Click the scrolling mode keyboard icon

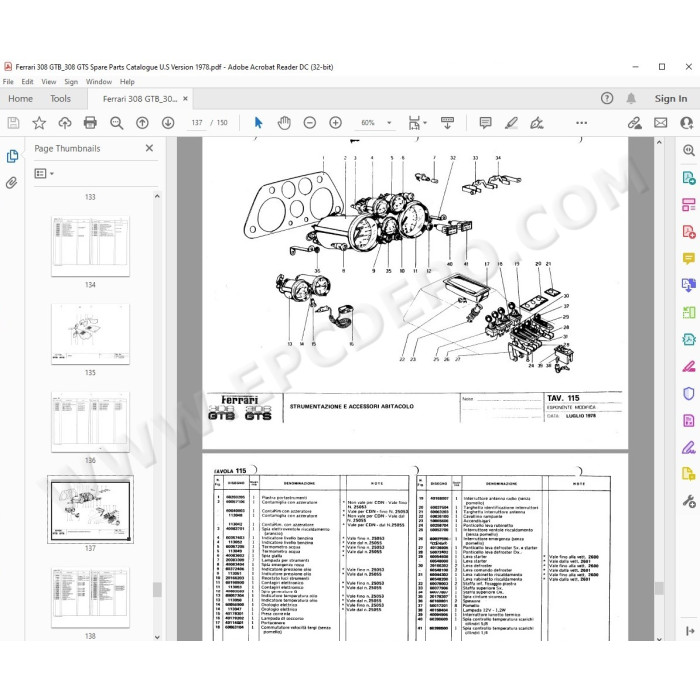click(x=447, y=123)
